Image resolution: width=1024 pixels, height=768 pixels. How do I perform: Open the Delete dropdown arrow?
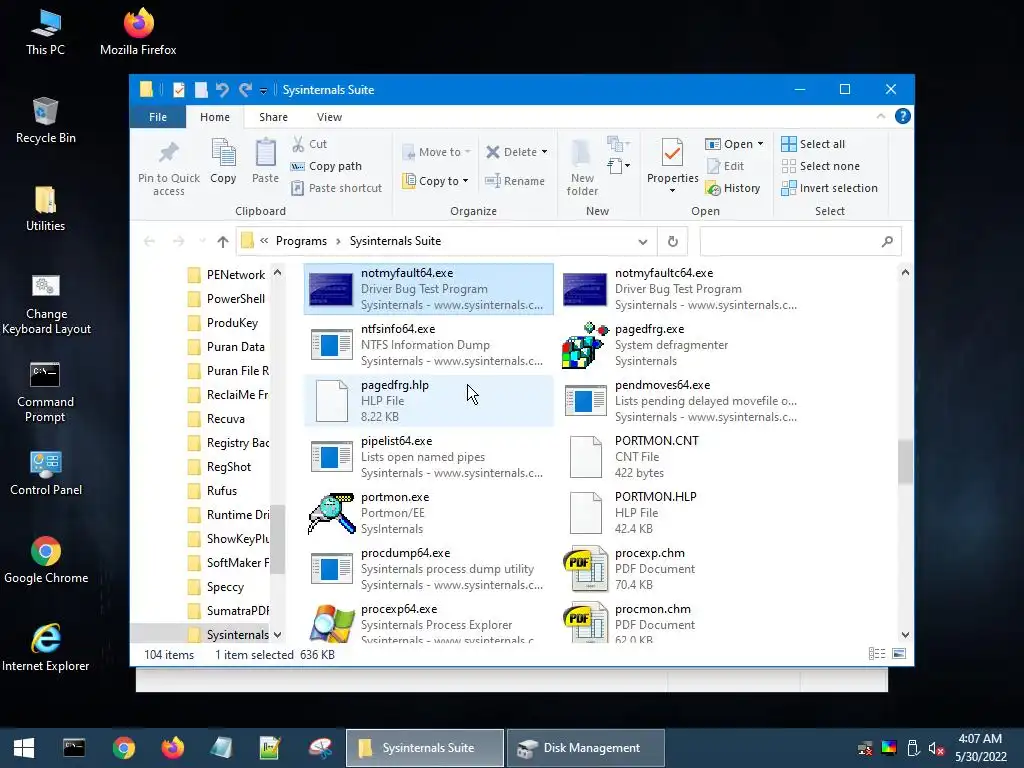(544, 152)
